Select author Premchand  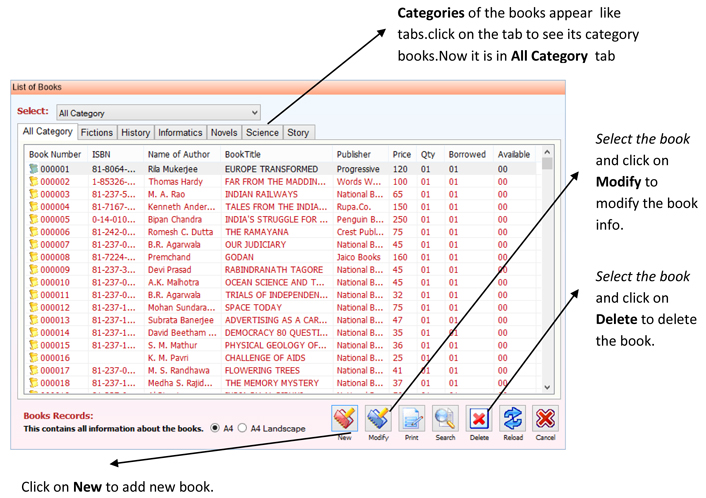point(169,257)
